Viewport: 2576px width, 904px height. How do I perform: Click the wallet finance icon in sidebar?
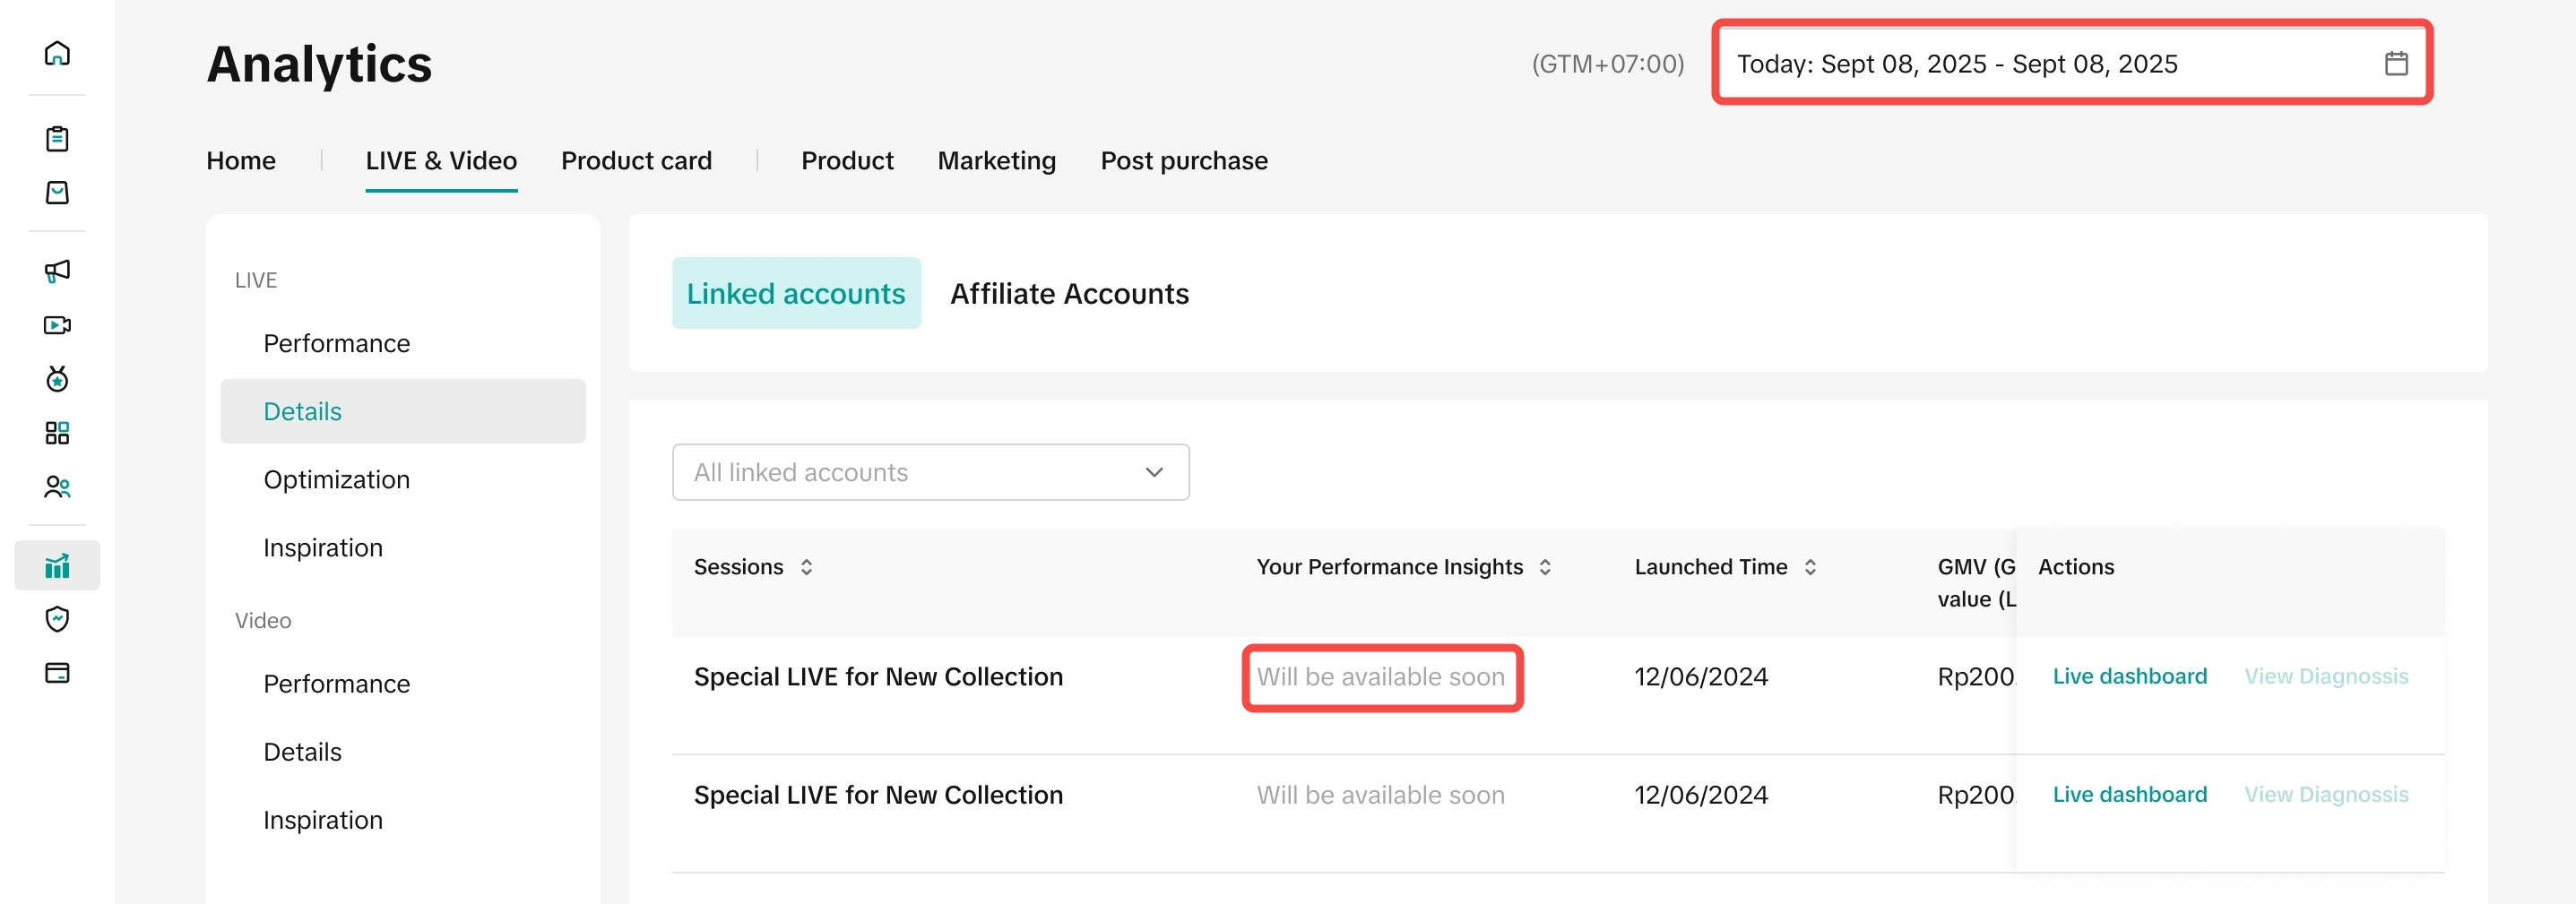click(57, 673)
